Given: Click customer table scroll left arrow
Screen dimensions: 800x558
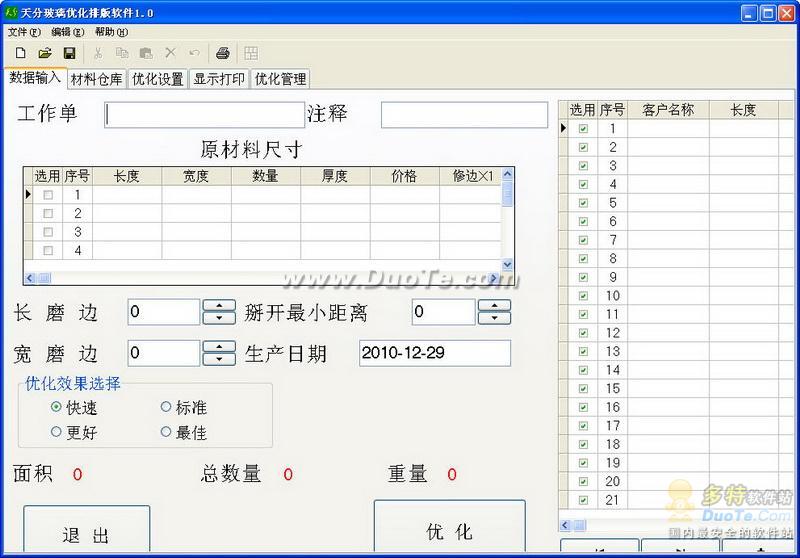Looking at the screenshot, I should pos(565,525).
